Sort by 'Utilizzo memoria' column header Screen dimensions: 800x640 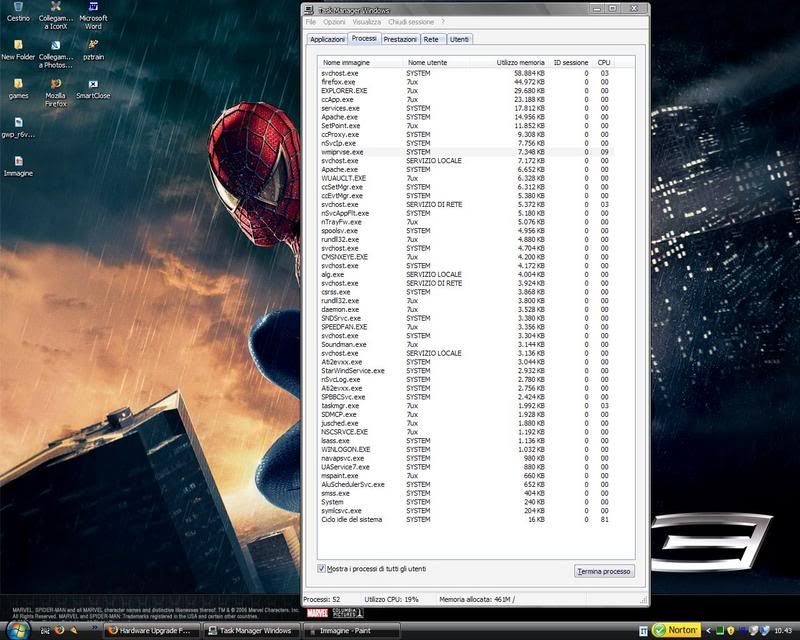pyautogui.click(x=520, y=62)
